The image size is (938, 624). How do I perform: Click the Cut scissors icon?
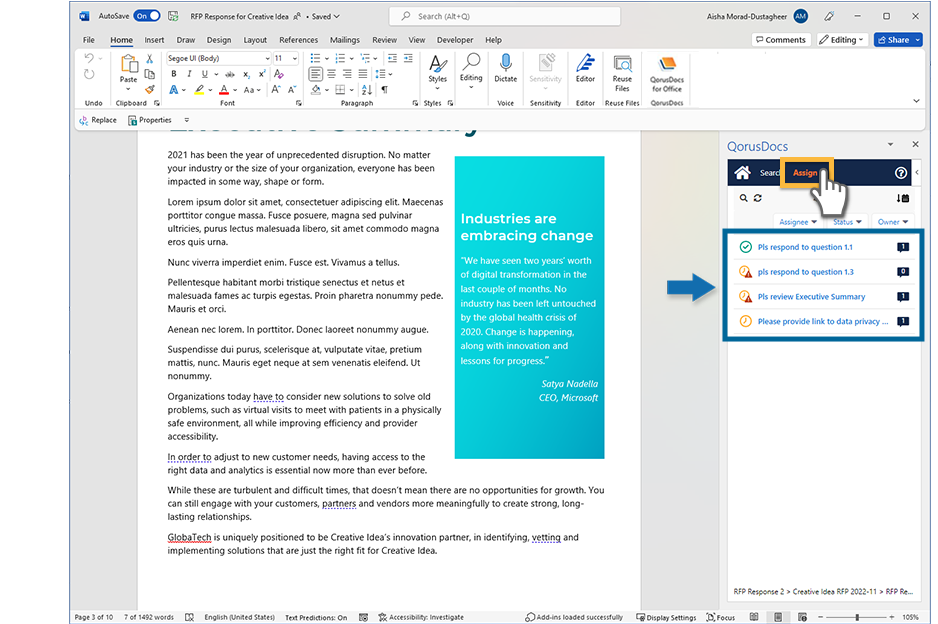[x=150, y=59]
